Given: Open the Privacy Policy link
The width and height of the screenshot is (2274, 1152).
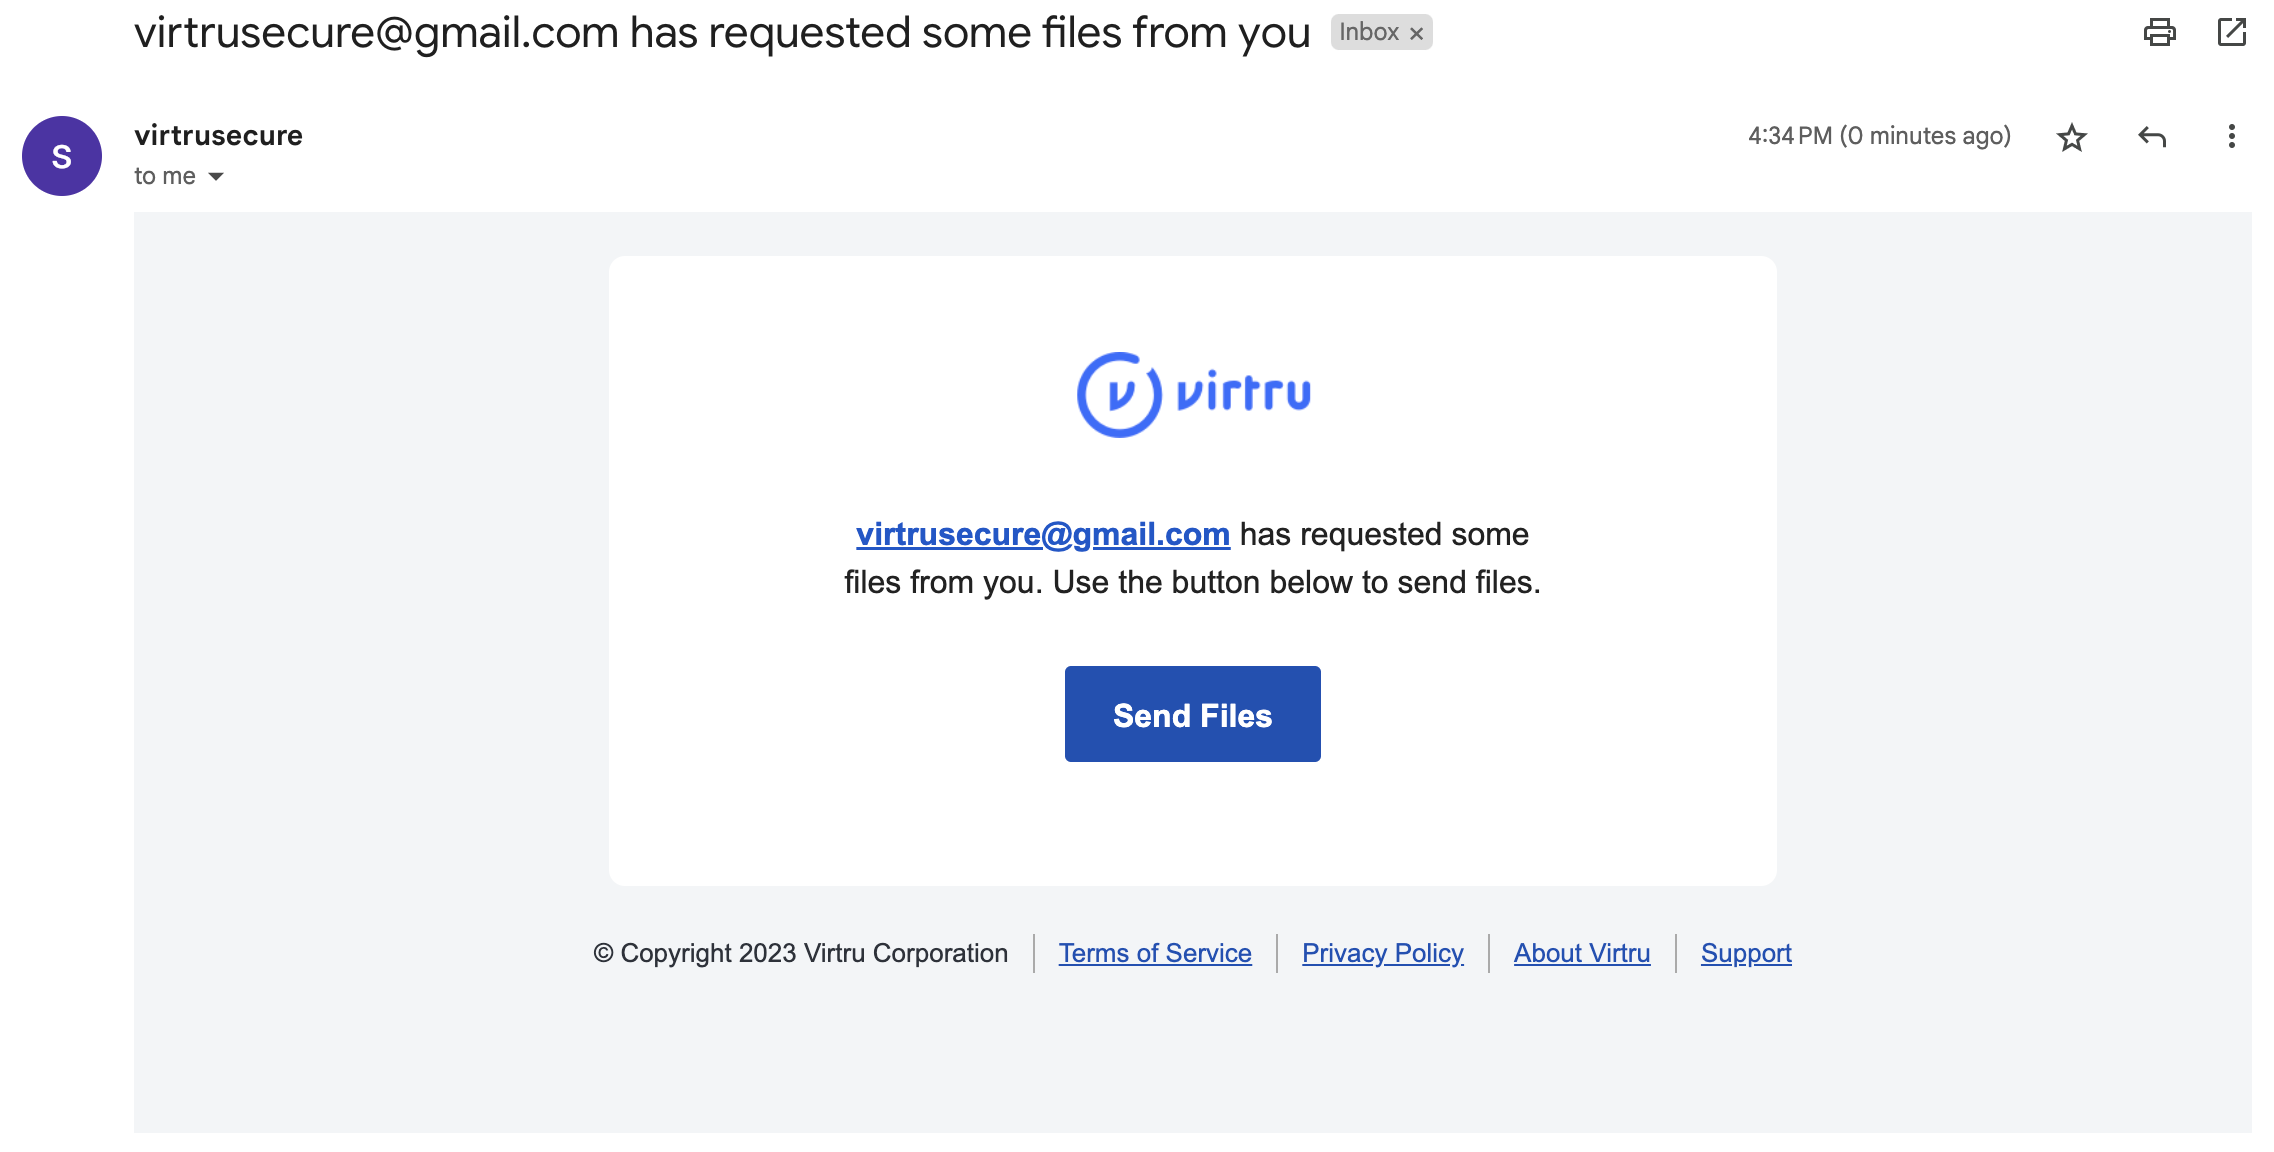Looking at the screenshot, I should point(1382,953).
